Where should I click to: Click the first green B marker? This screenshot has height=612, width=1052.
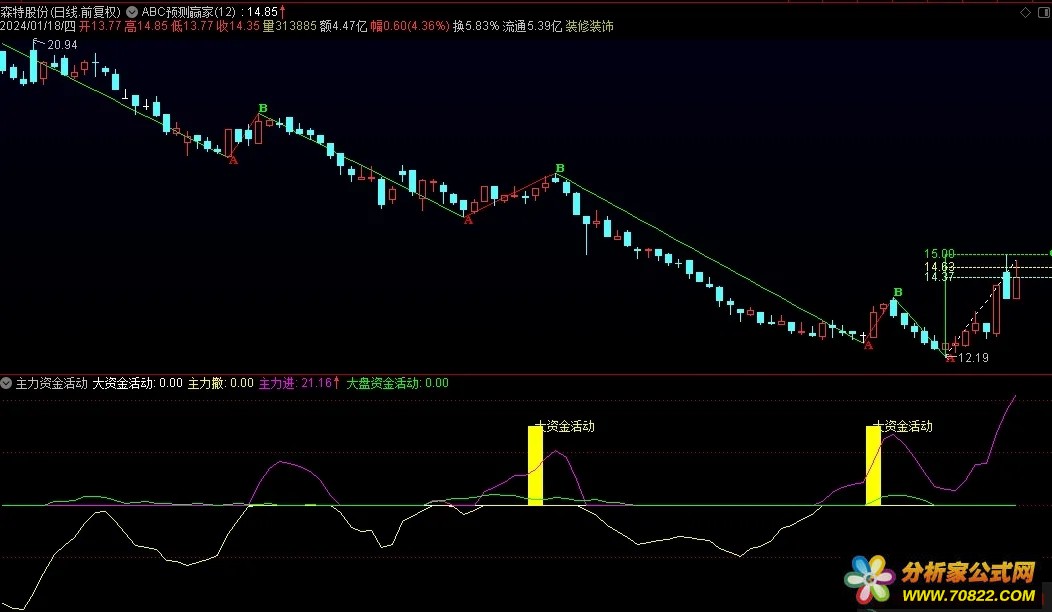click(x=263, y=108)
